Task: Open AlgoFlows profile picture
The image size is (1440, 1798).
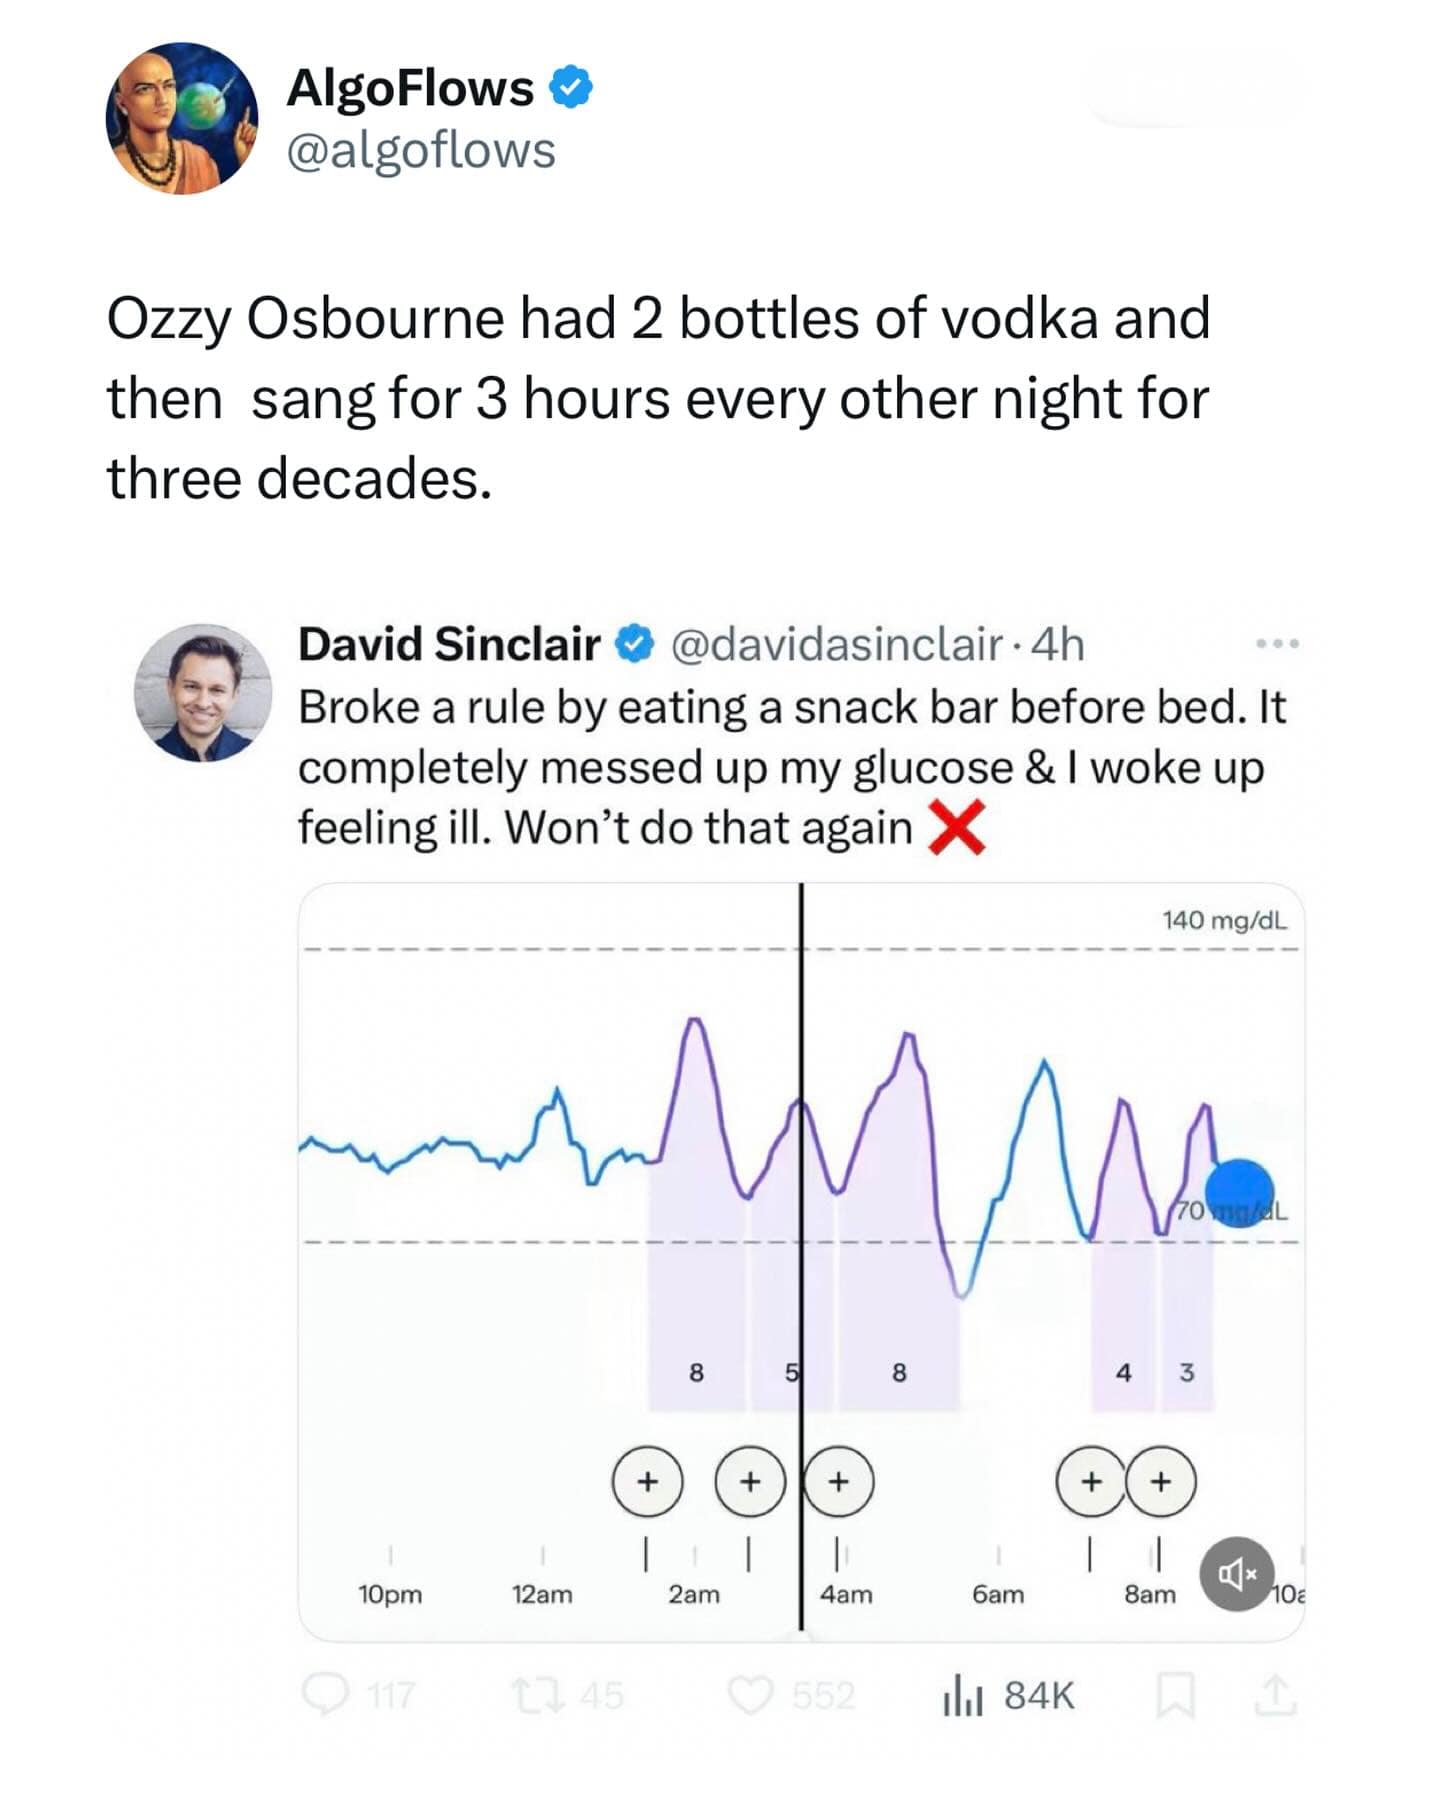Action: point(181,118)
